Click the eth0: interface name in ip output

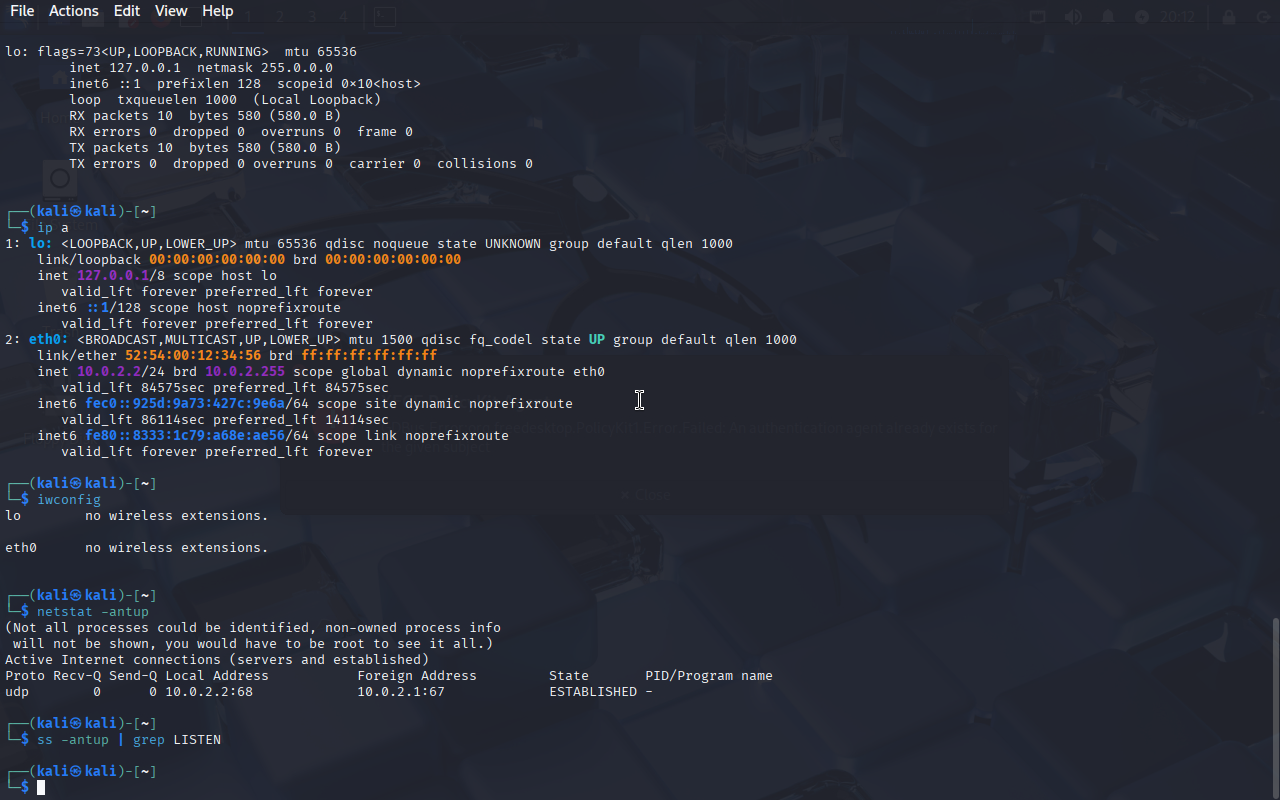pos(49,340)
